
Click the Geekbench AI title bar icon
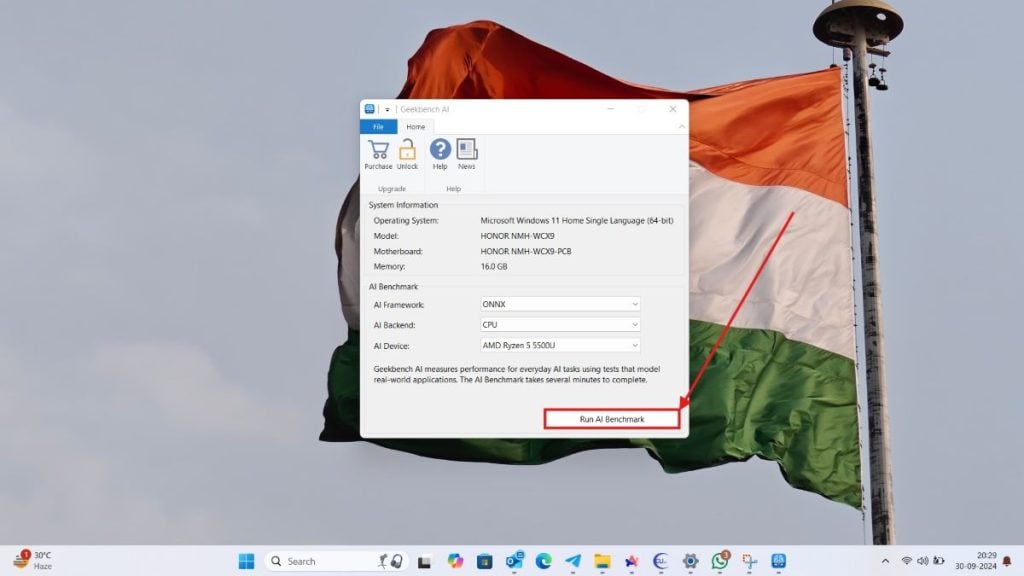370,109
